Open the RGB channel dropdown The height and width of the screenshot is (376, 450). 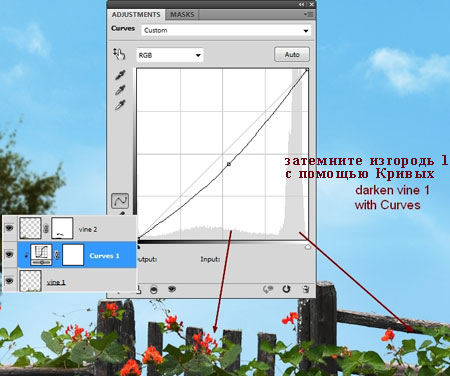click(x=170, y=55)
